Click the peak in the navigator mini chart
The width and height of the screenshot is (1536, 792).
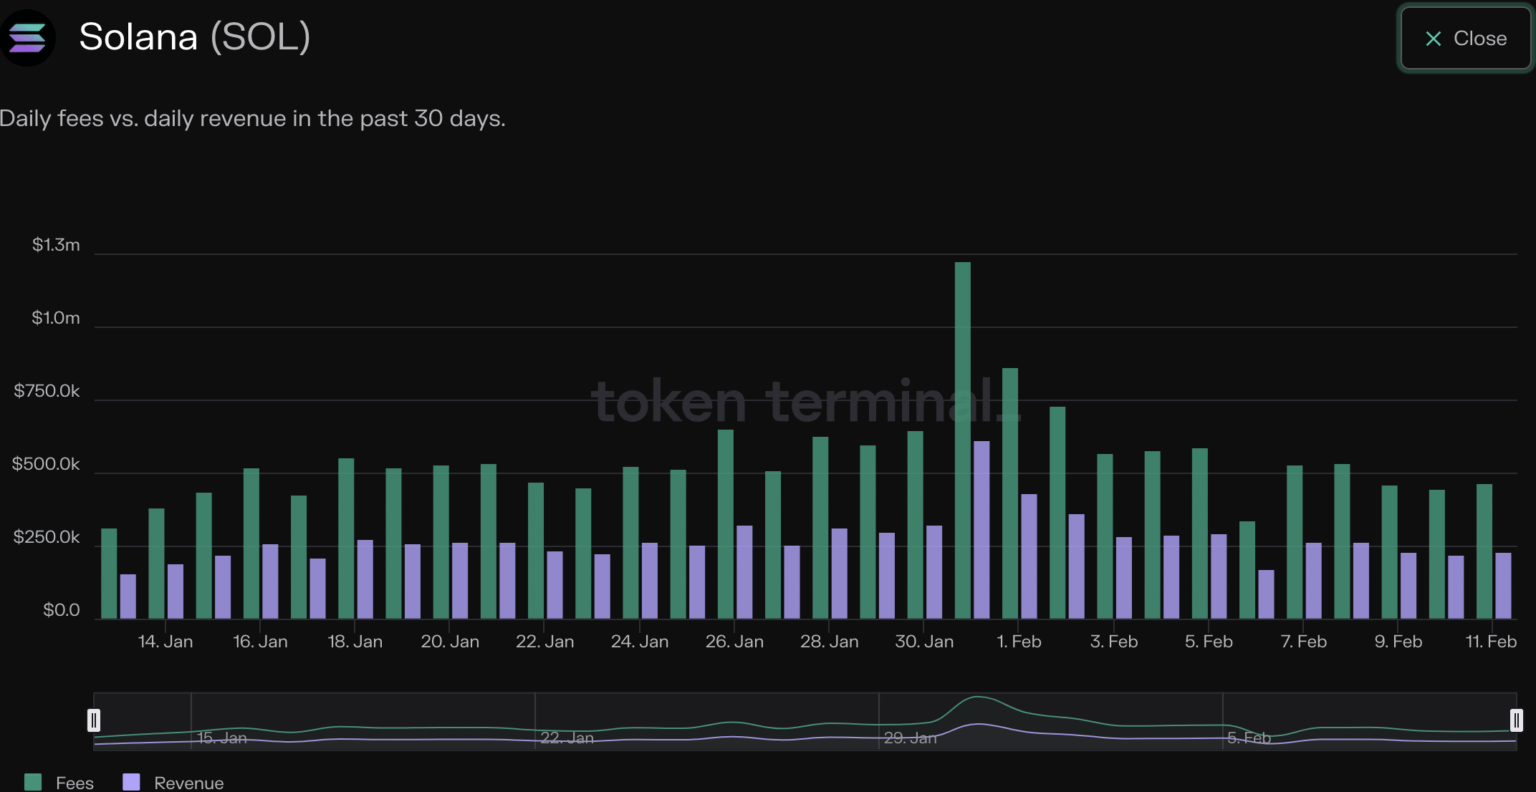[978, 698]
